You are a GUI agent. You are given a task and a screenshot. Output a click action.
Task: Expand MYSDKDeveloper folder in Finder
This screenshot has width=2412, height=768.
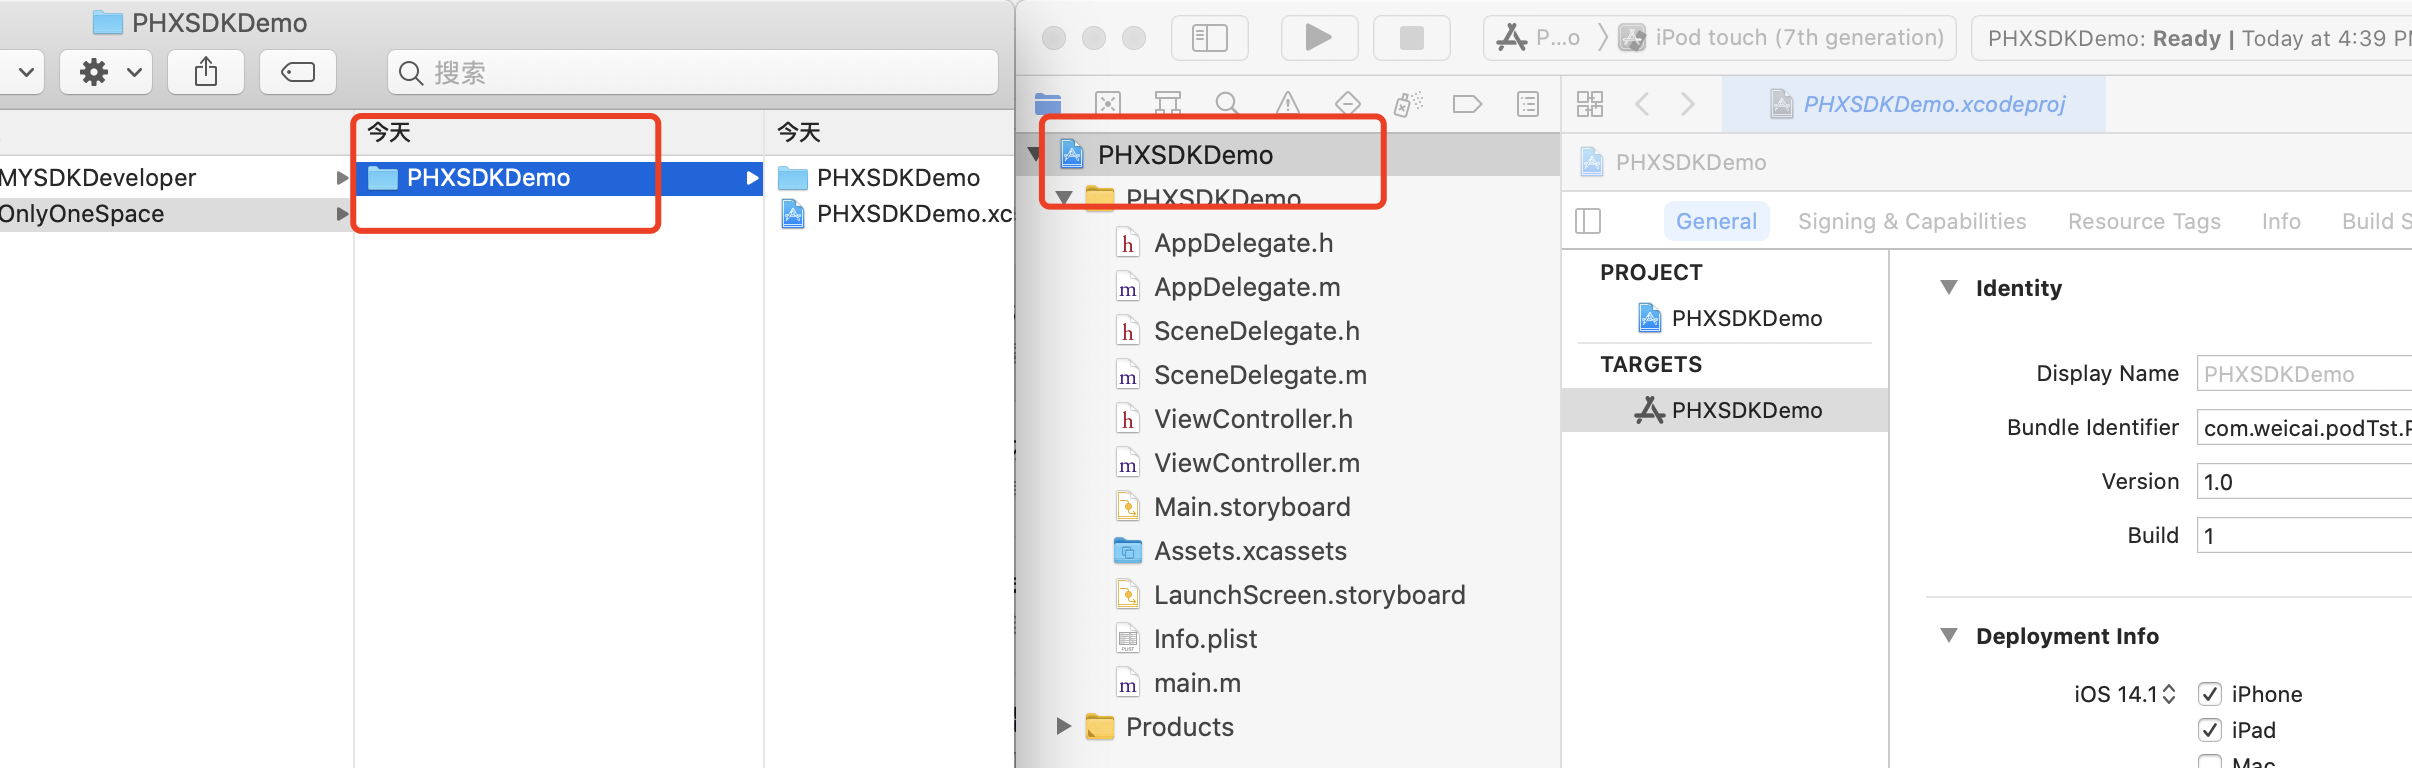[x=342, y=178]
